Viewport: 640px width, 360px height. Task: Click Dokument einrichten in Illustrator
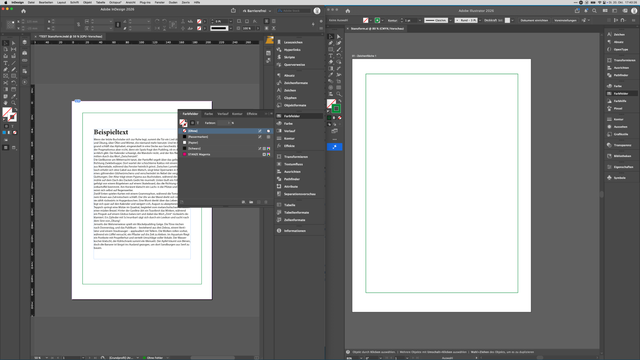tap(534, 20)
